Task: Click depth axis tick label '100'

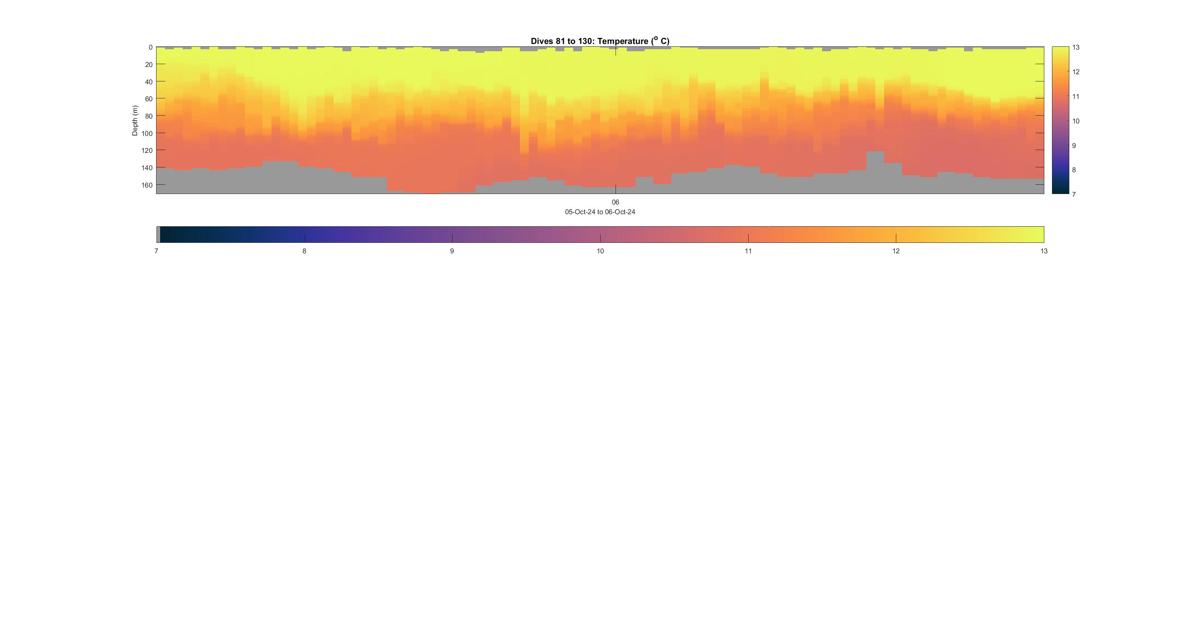Action: click(x=146, y=133)
